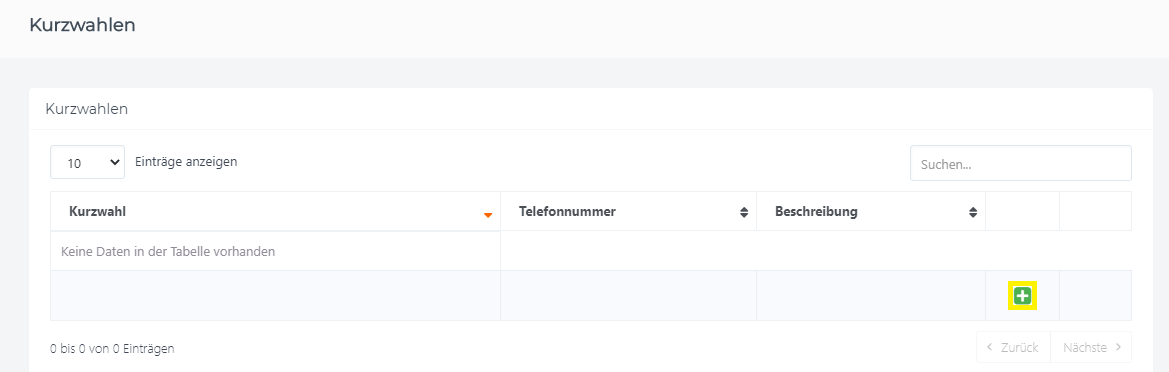Focus the Suchen search field
Screen dimensions: 1169x372
tap(1021, 163)
